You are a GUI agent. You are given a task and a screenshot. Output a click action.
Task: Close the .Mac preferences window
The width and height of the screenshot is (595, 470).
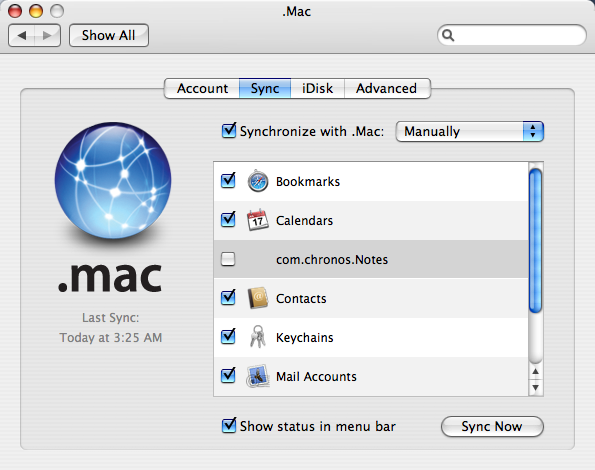click(15, 11)
